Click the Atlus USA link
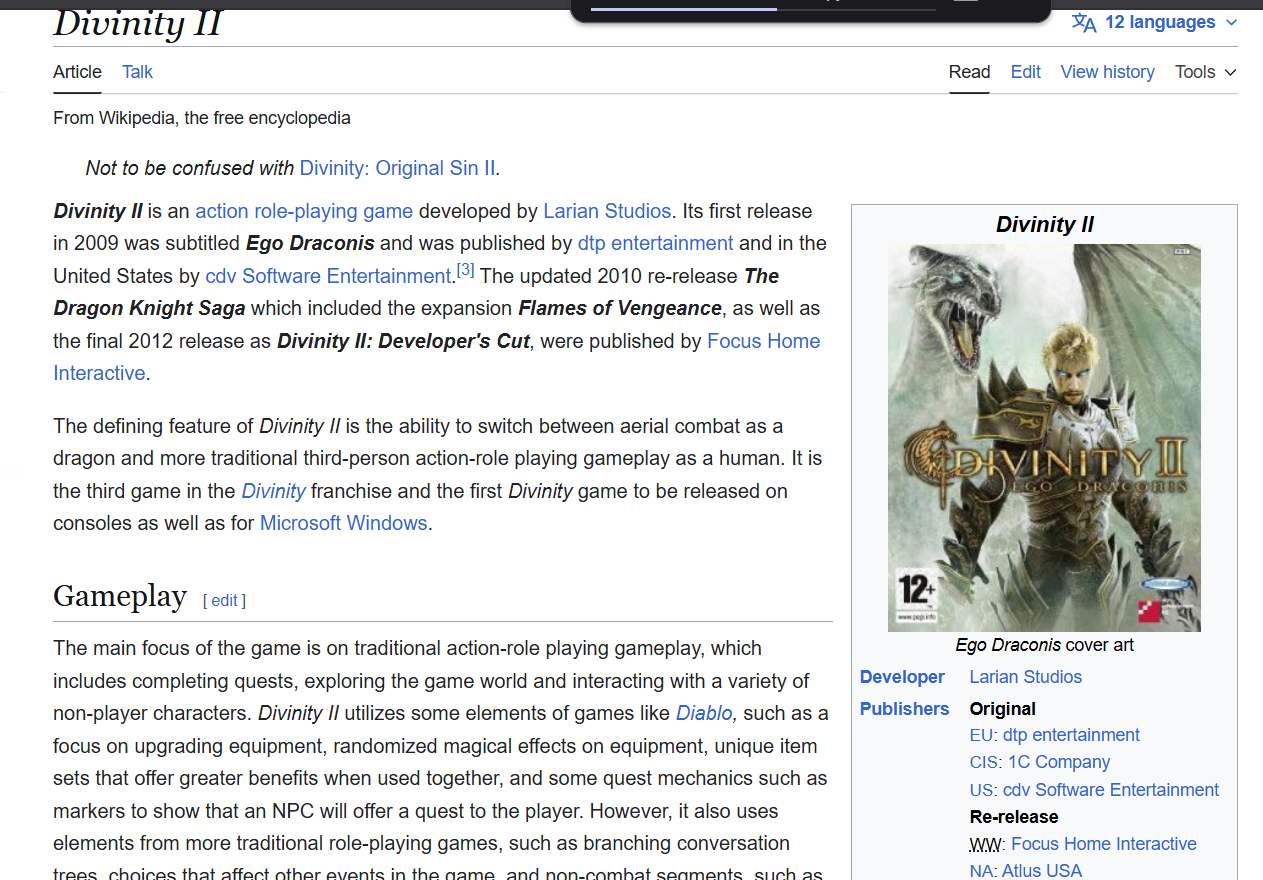This screenshot has width=1263, height=880. (1041, 871)
